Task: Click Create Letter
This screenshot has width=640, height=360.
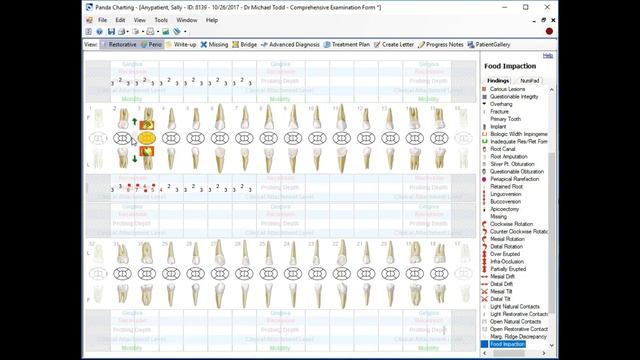Action: pos(394,44)
